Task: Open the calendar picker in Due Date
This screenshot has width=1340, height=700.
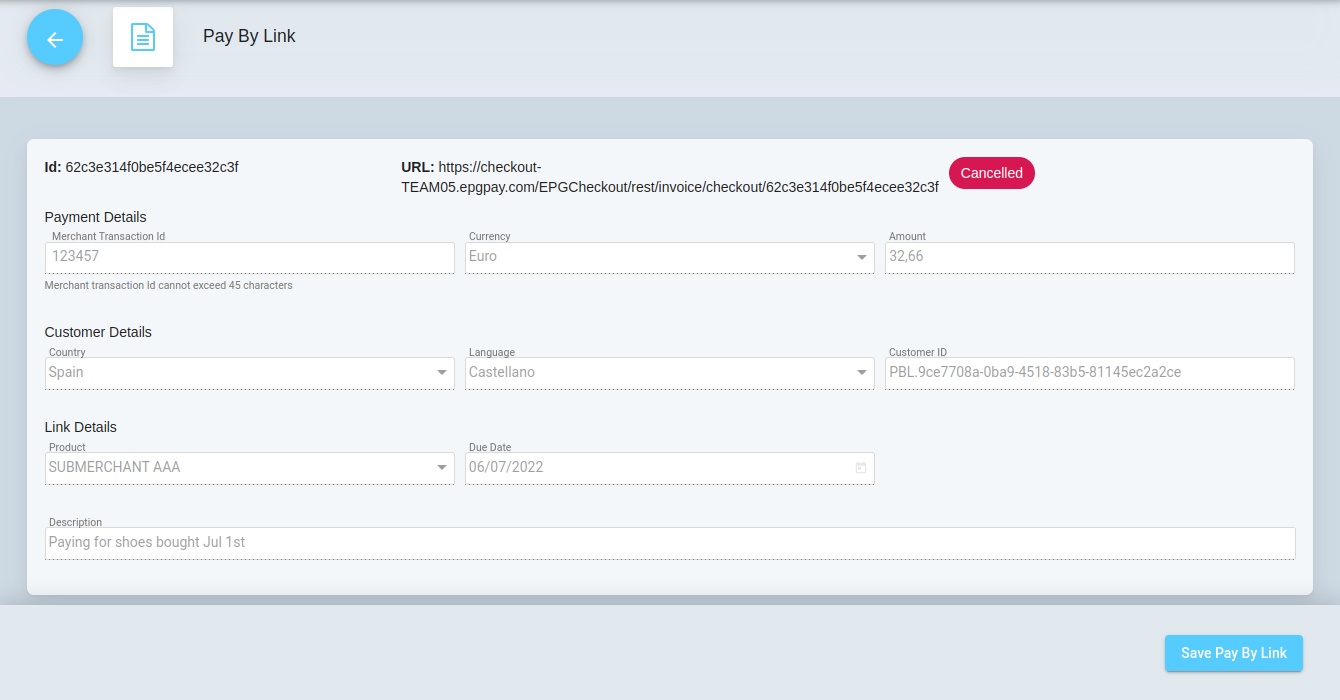Action: (x=860, y=468)
